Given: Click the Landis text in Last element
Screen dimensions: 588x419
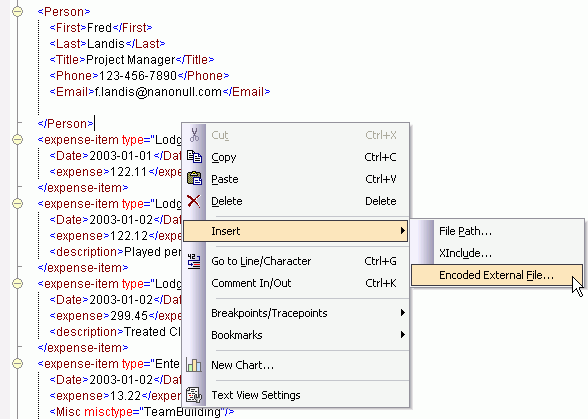Looking at the screenshot, I should (106, 44).
